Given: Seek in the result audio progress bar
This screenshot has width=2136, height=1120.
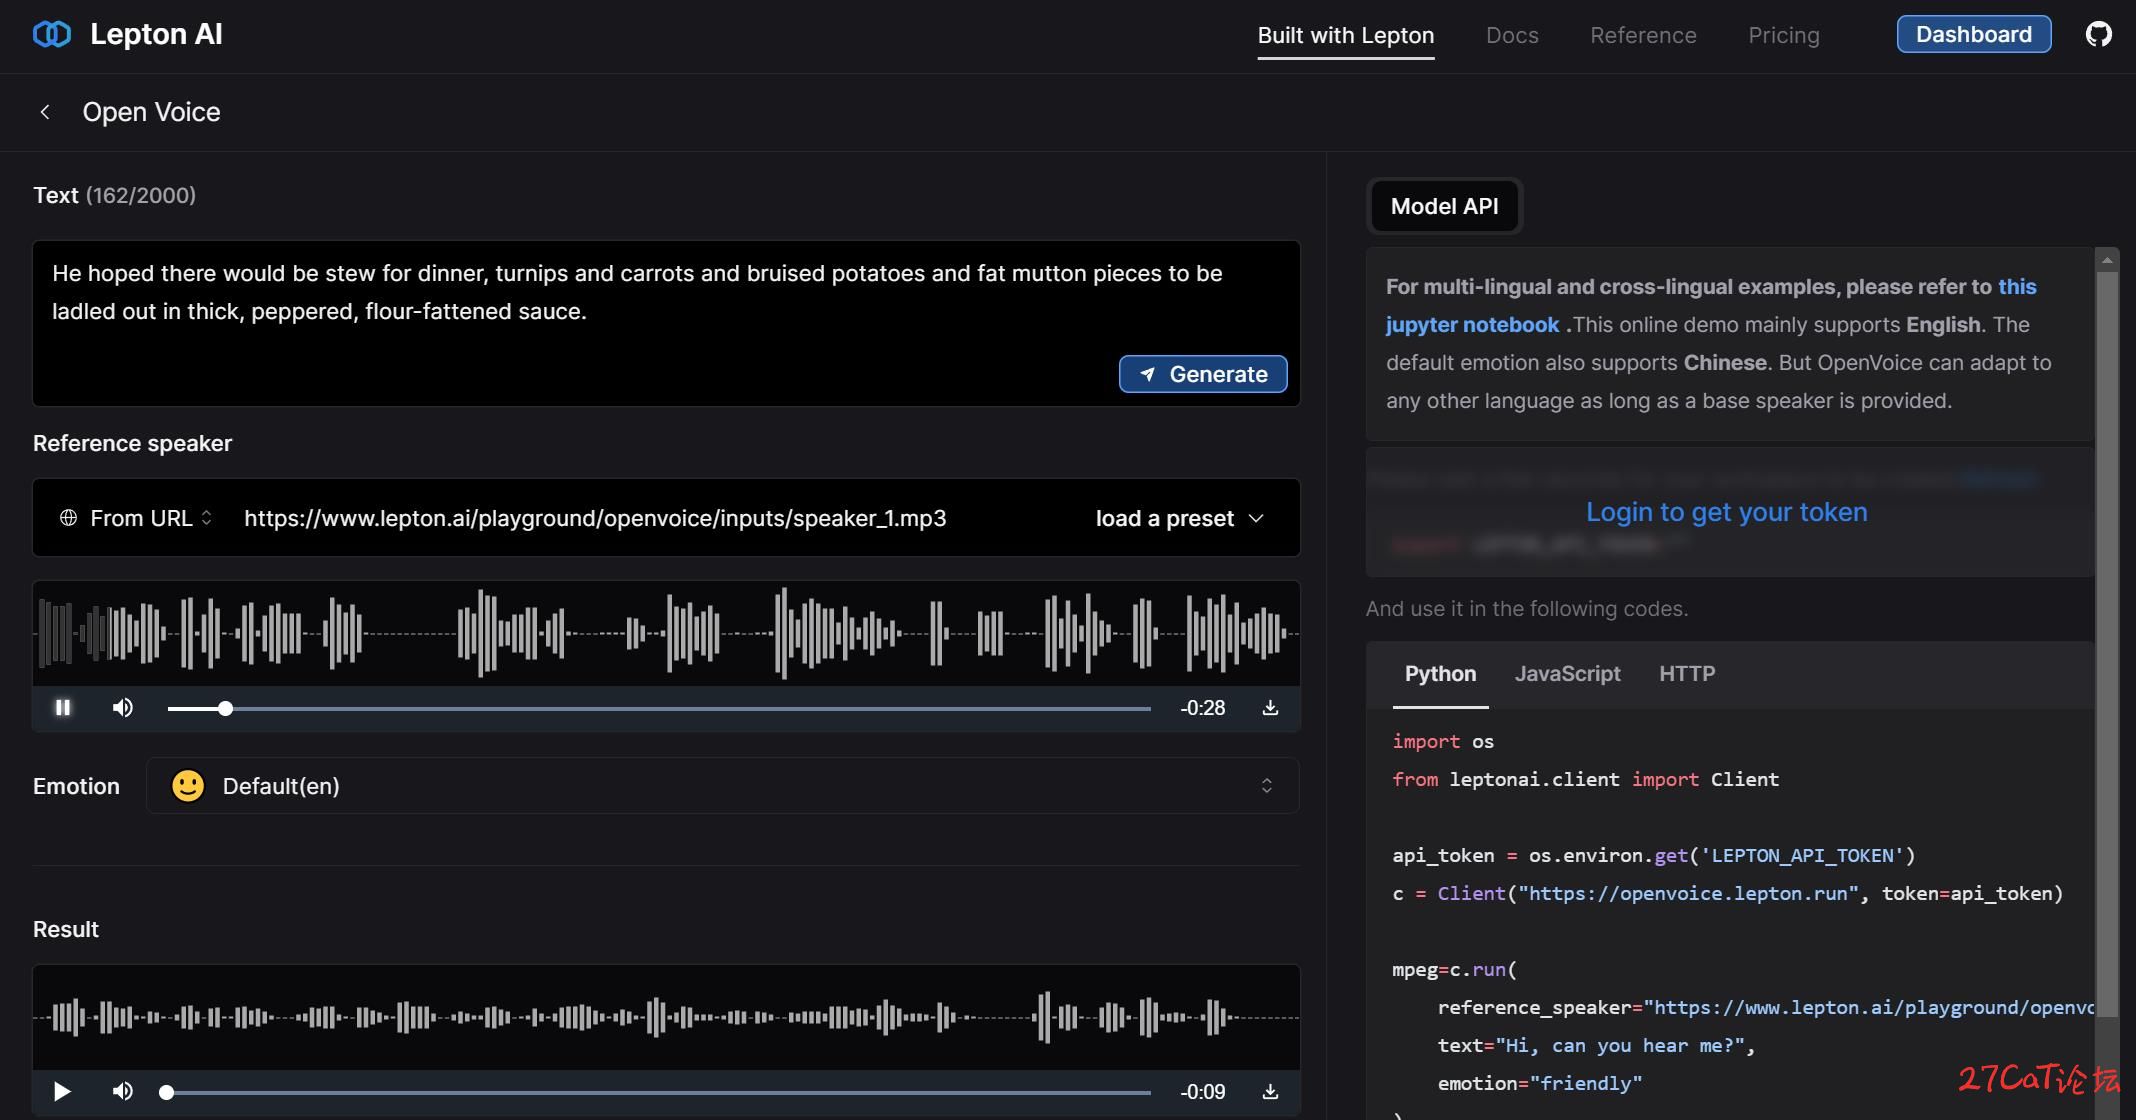Looking at the screenshot, I should click(659, 1092).
